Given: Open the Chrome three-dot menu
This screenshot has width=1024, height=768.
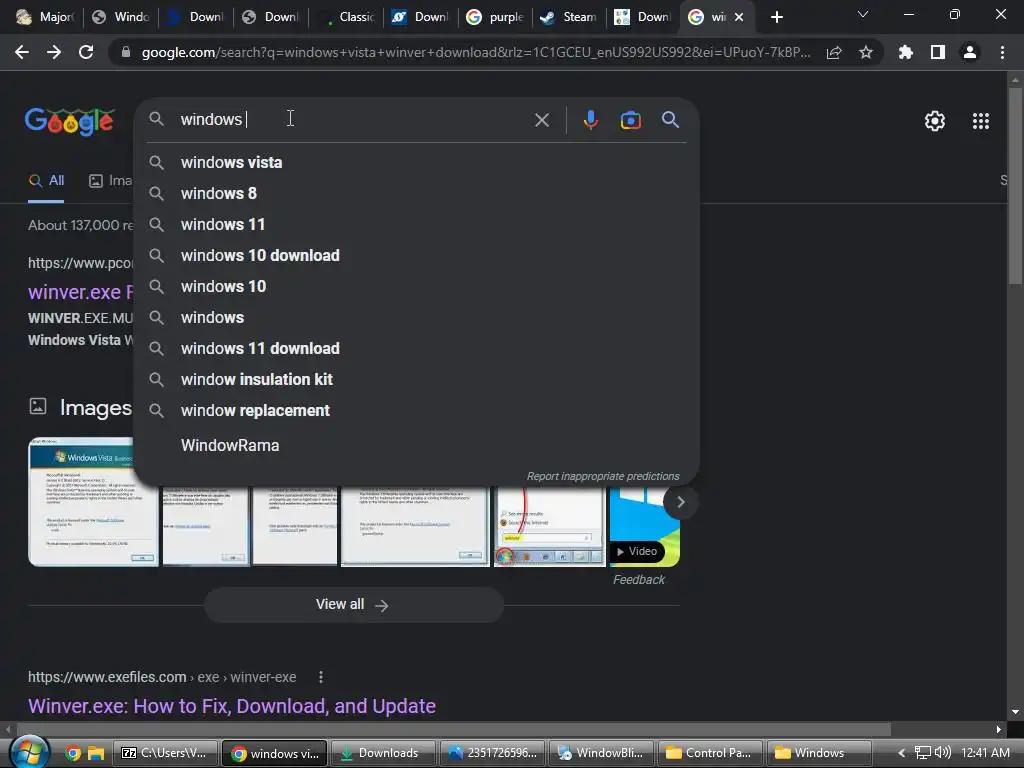Looking at the screenshot, I should [1002, 52].
